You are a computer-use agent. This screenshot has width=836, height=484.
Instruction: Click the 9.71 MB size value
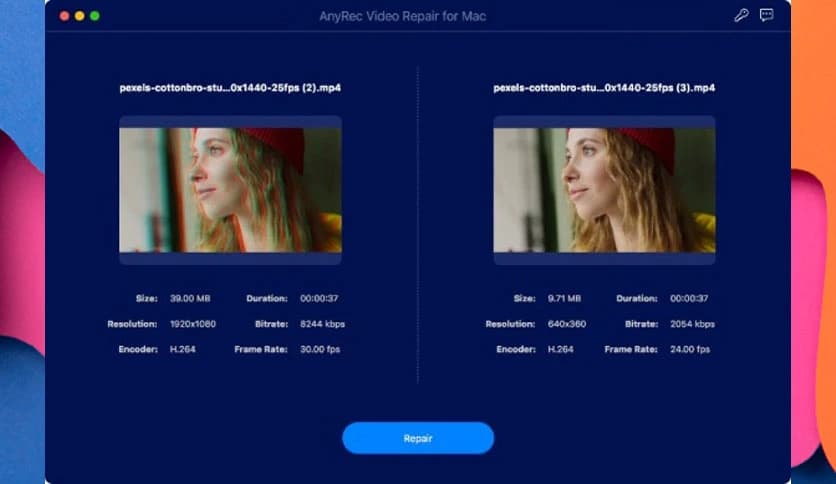564,299
